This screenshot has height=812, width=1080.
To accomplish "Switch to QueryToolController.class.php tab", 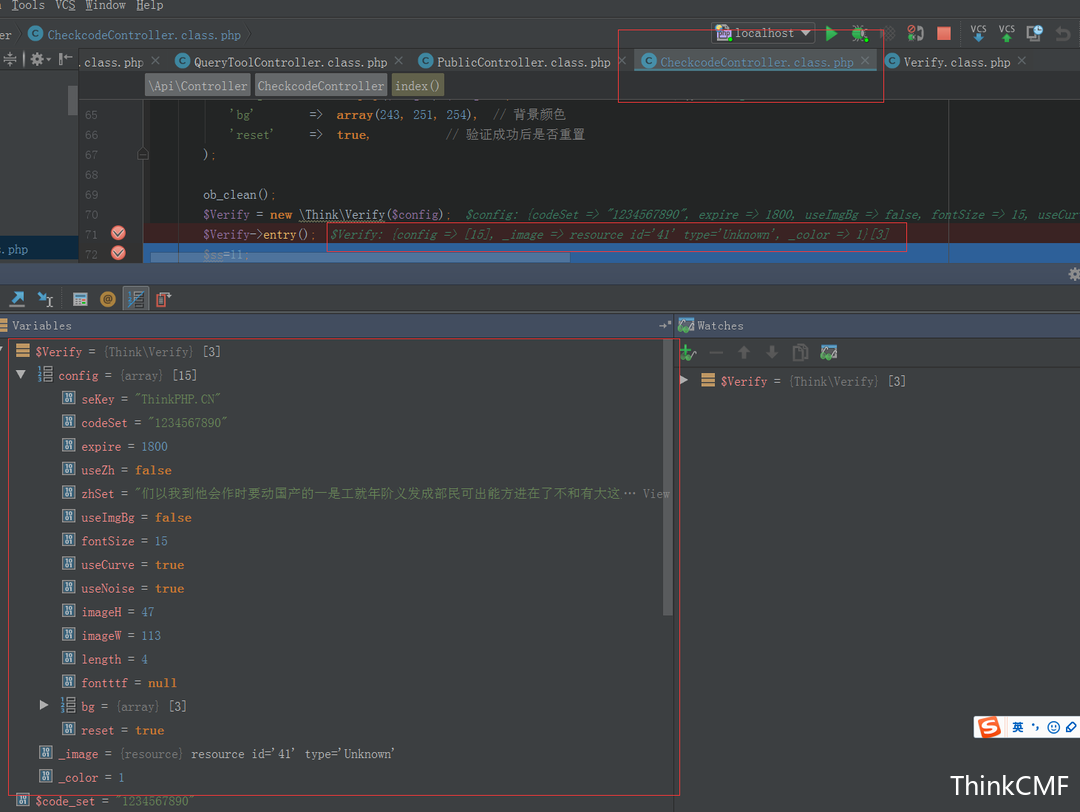I will click(x=290, y=62).
